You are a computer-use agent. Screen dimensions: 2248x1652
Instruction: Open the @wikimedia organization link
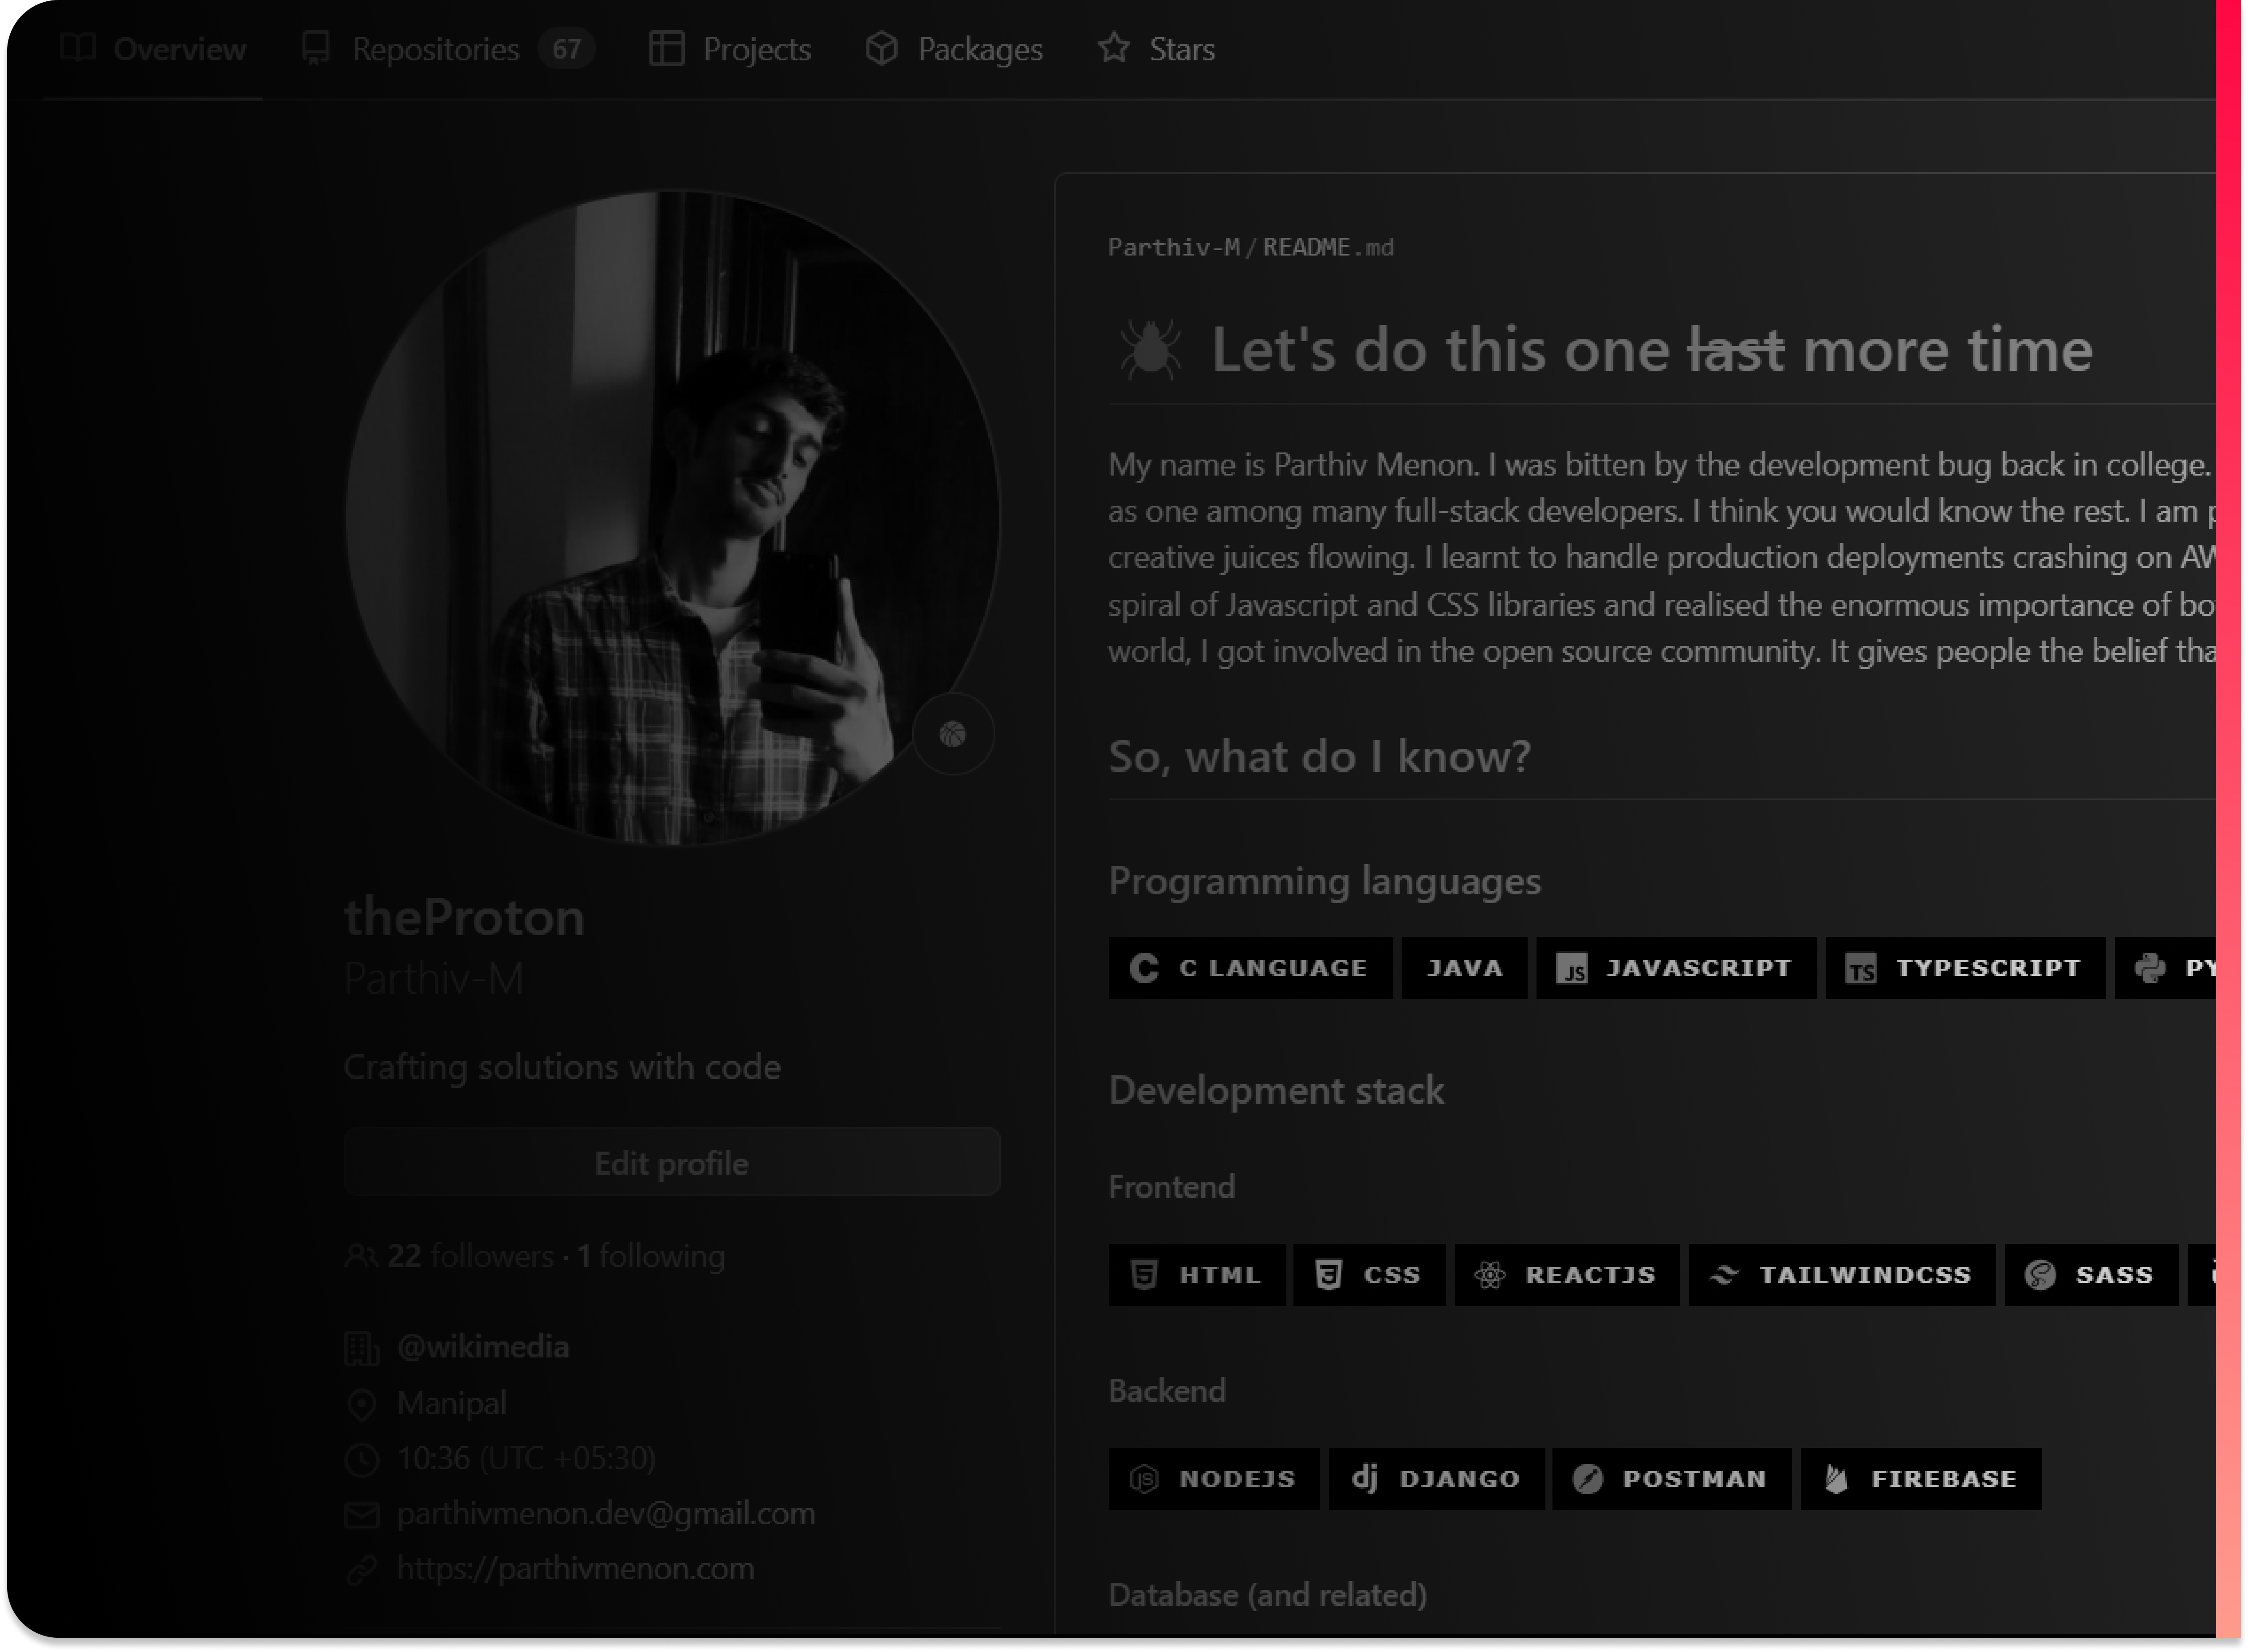coord(483,1347)
